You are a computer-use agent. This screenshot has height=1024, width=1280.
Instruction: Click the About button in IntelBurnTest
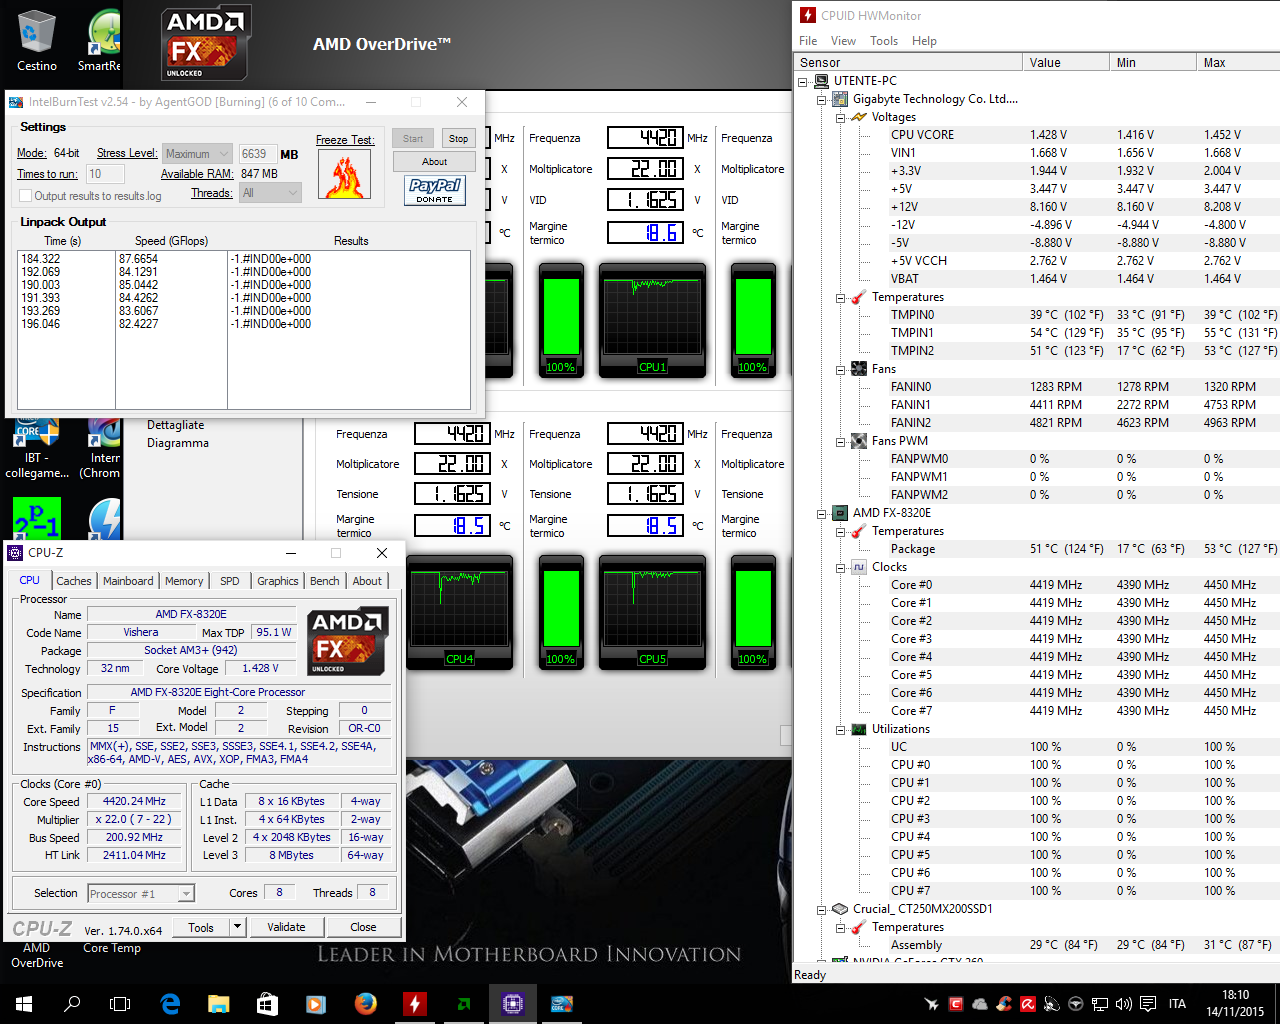click(434, 162)
